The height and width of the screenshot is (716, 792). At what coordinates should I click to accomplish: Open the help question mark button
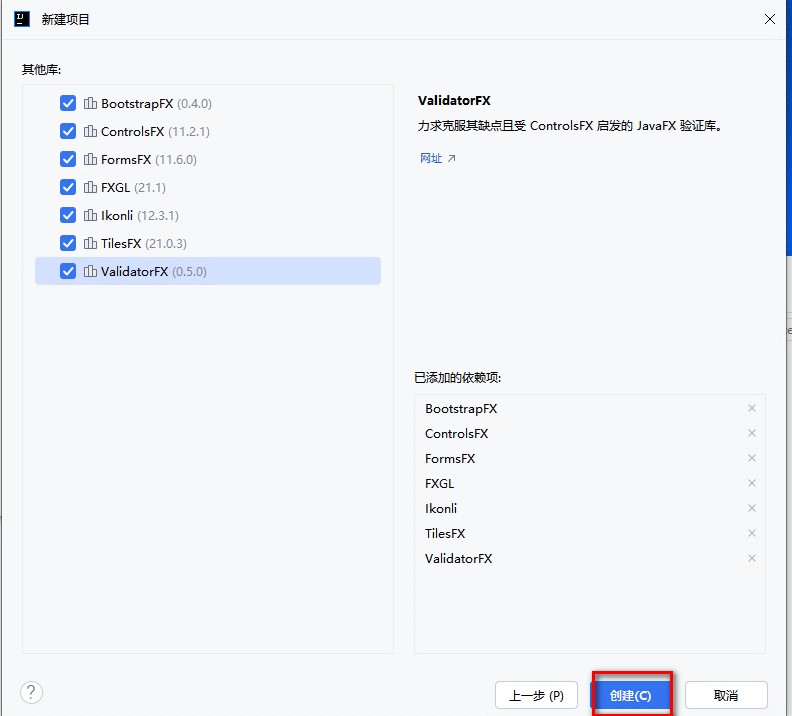click(31, 692)
